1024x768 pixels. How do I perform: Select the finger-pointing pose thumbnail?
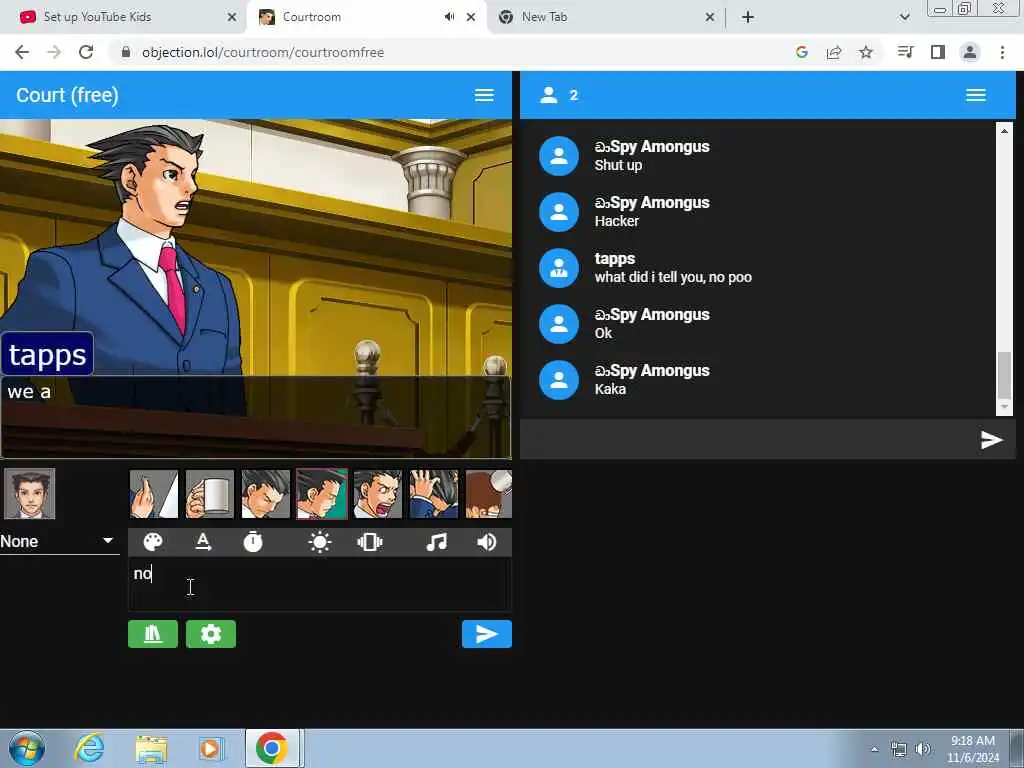(x=154, y=494)
